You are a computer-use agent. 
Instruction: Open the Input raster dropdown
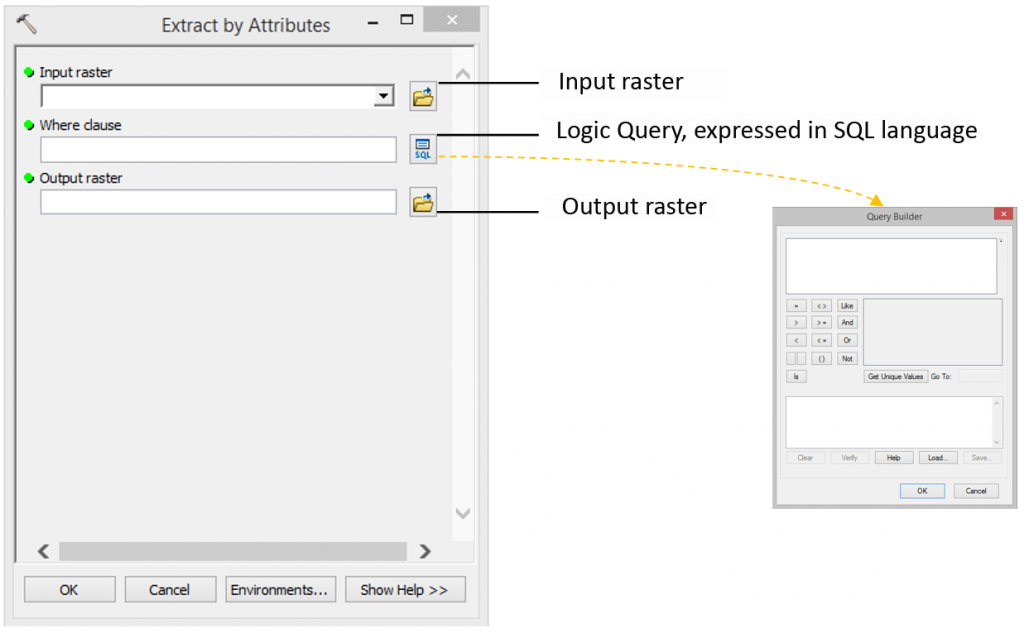(382, 95)
